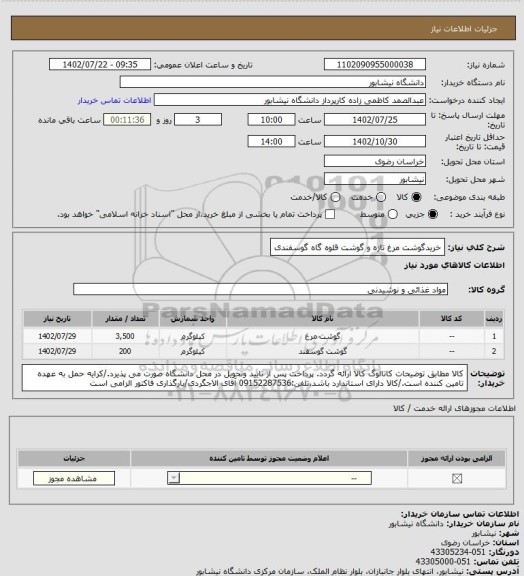Click the general description field خریدگوشت مرغ تازه
Screen dimensions: 524x576
(357, 247)
